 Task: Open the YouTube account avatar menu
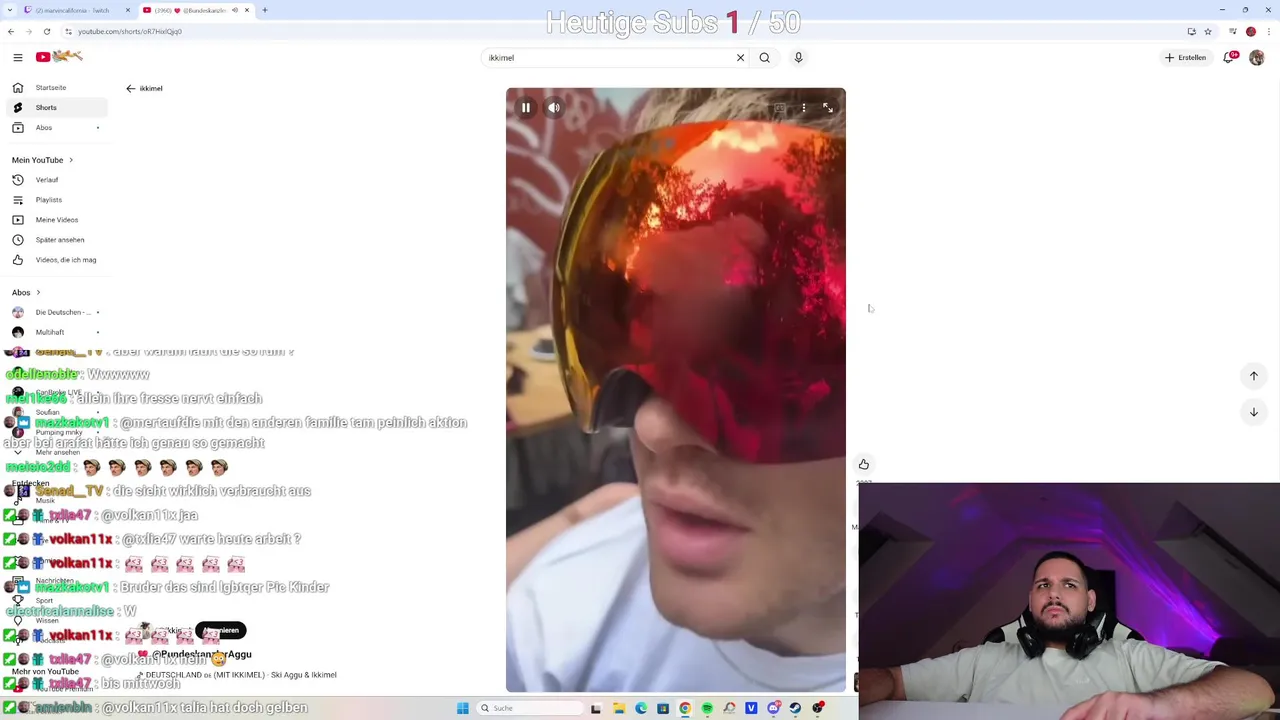point(1257,58)
